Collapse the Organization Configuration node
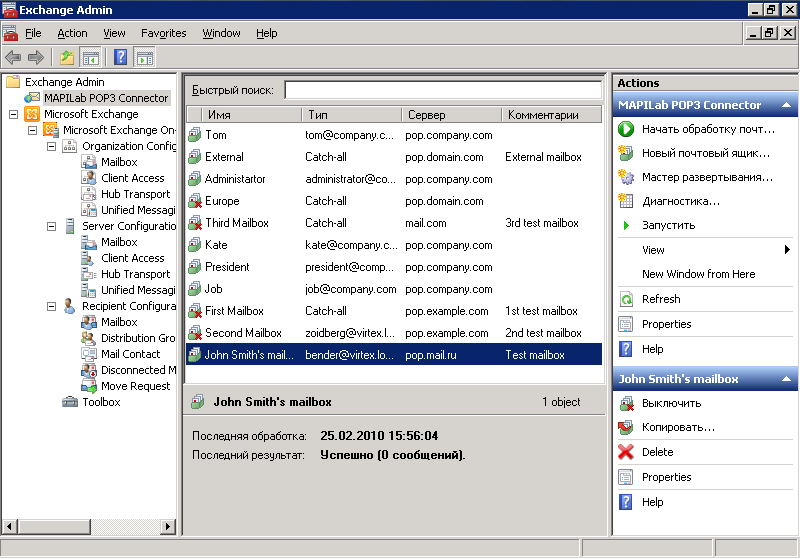The width and height of the screenshot is (800, 559). coord(52,146)
